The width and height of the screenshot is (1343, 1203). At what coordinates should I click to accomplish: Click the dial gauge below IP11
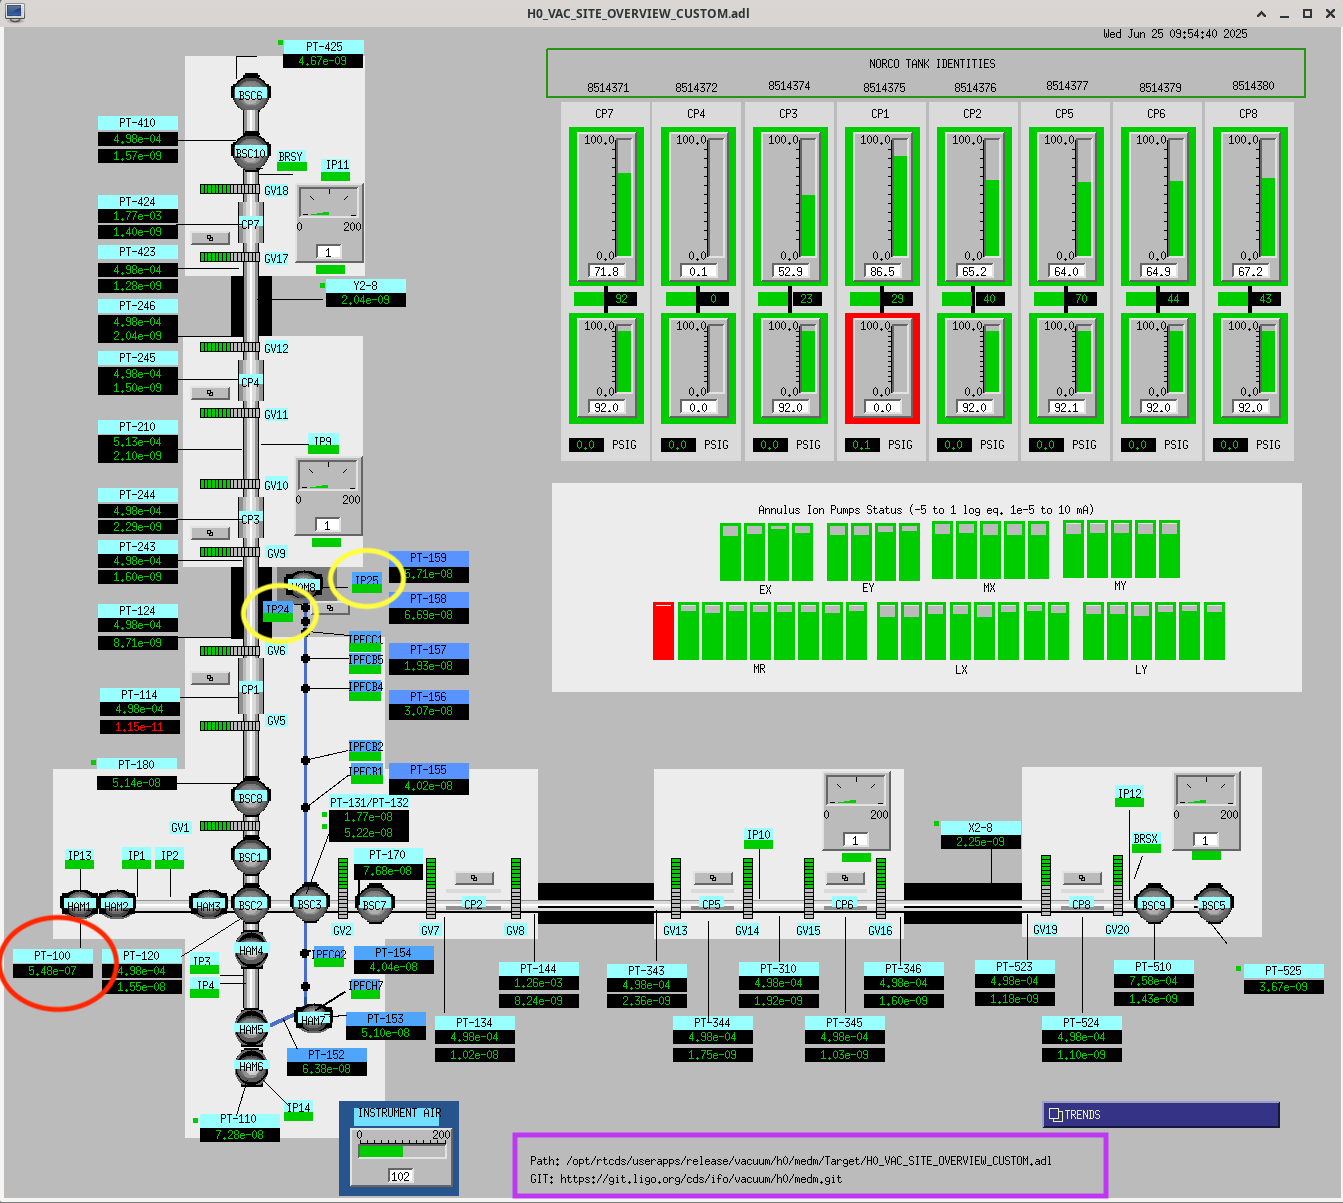tap(328, 224)
